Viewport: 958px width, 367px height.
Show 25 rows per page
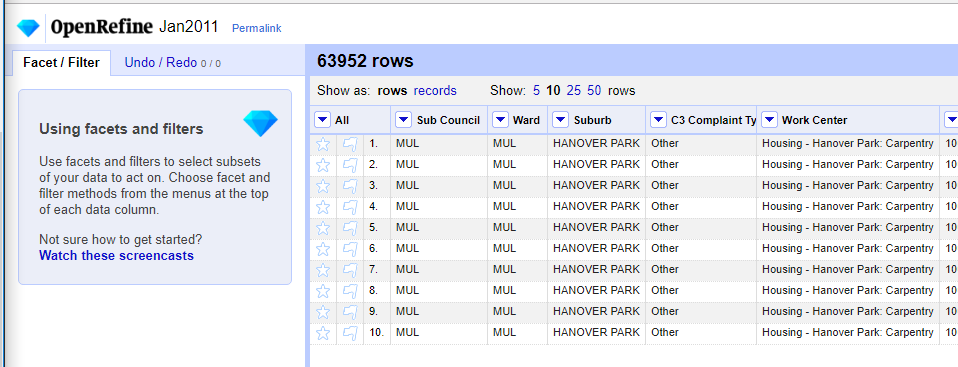pos(574,91)
